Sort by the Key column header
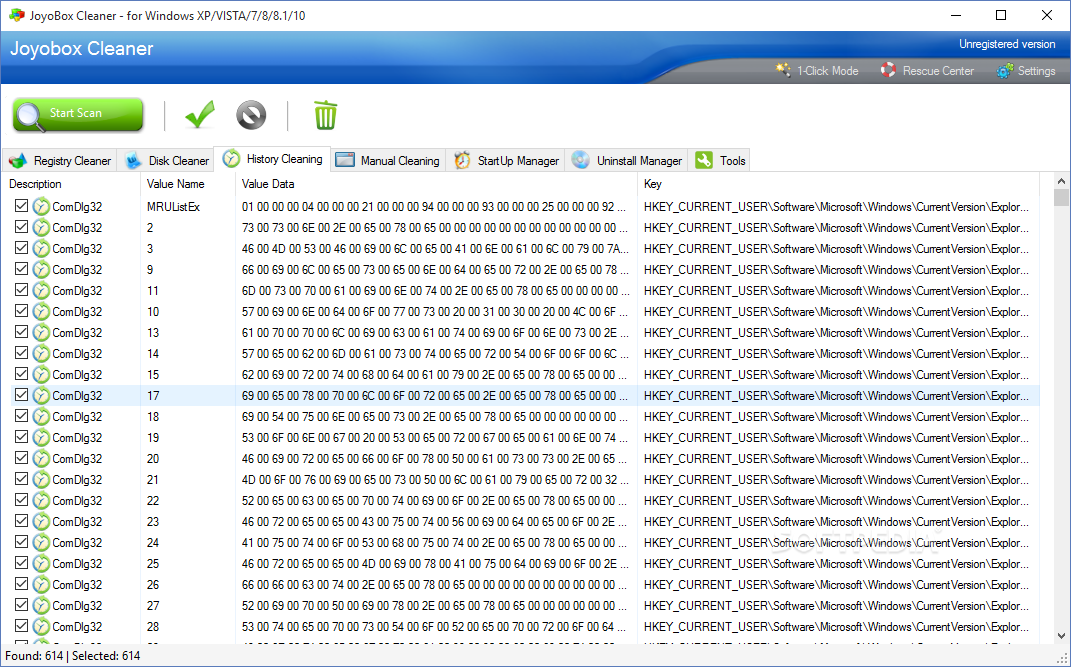 coord(839,184)
